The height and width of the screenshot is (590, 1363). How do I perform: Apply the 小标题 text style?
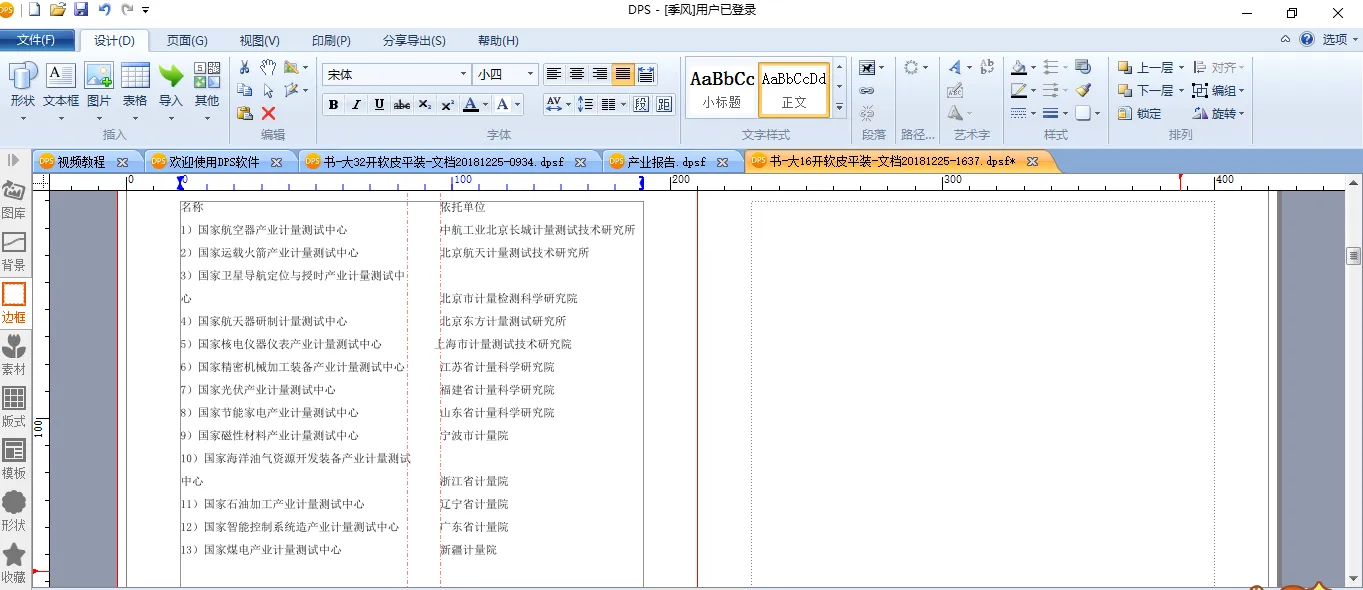point(722,88)
